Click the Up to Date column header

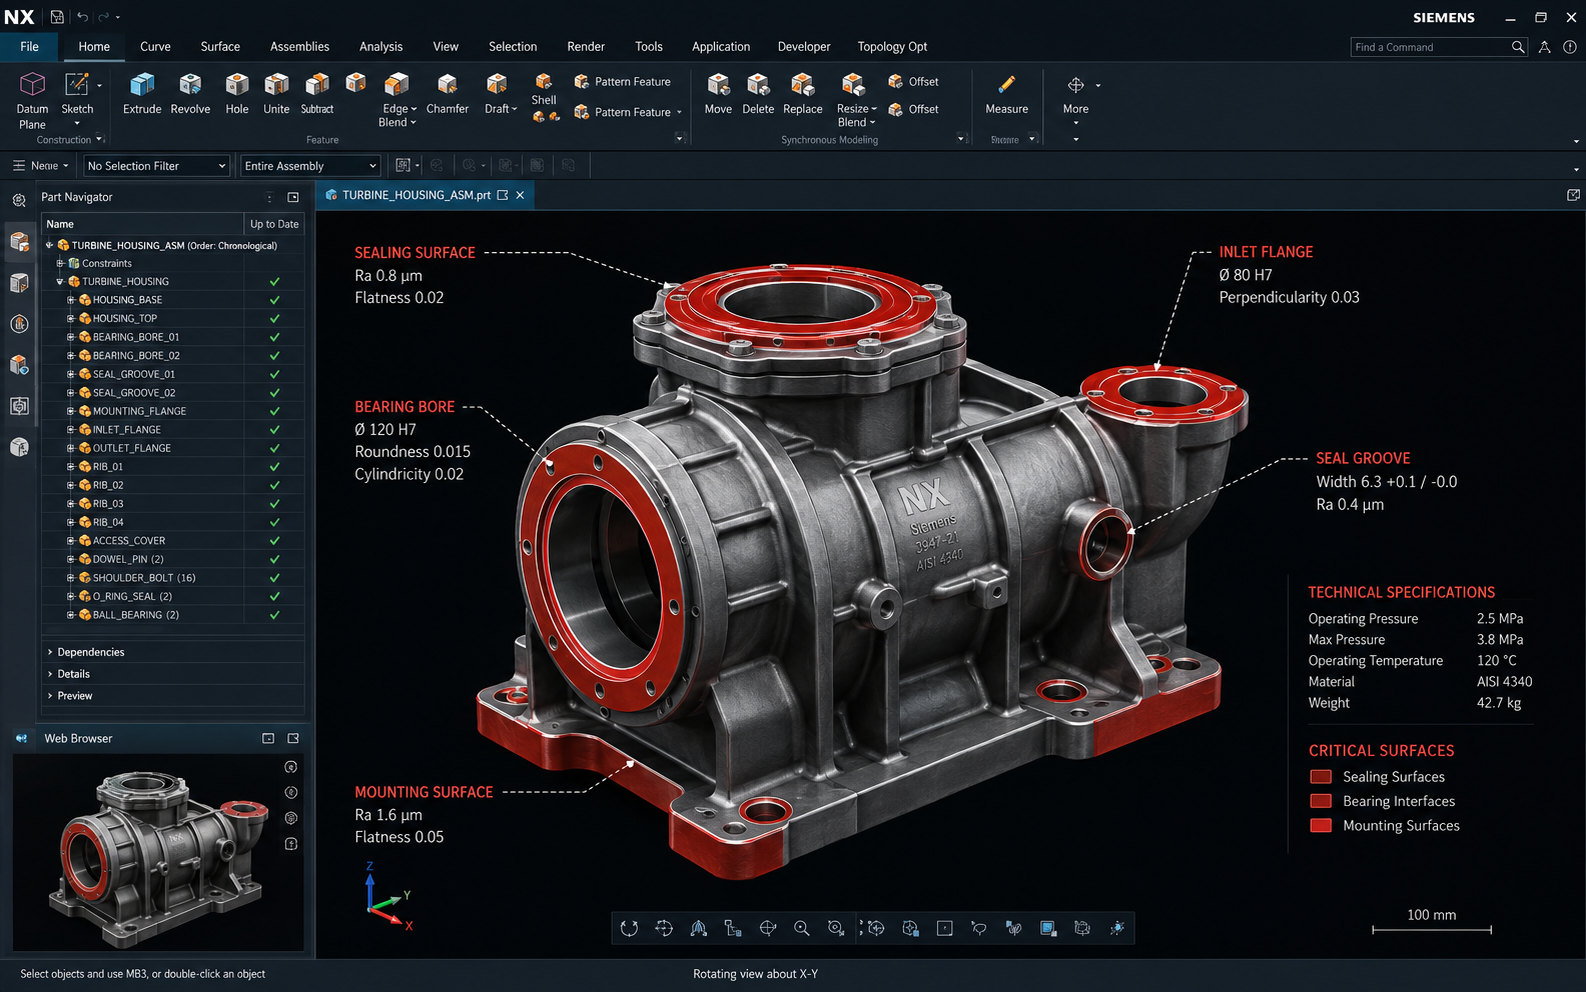coord(274,224)
